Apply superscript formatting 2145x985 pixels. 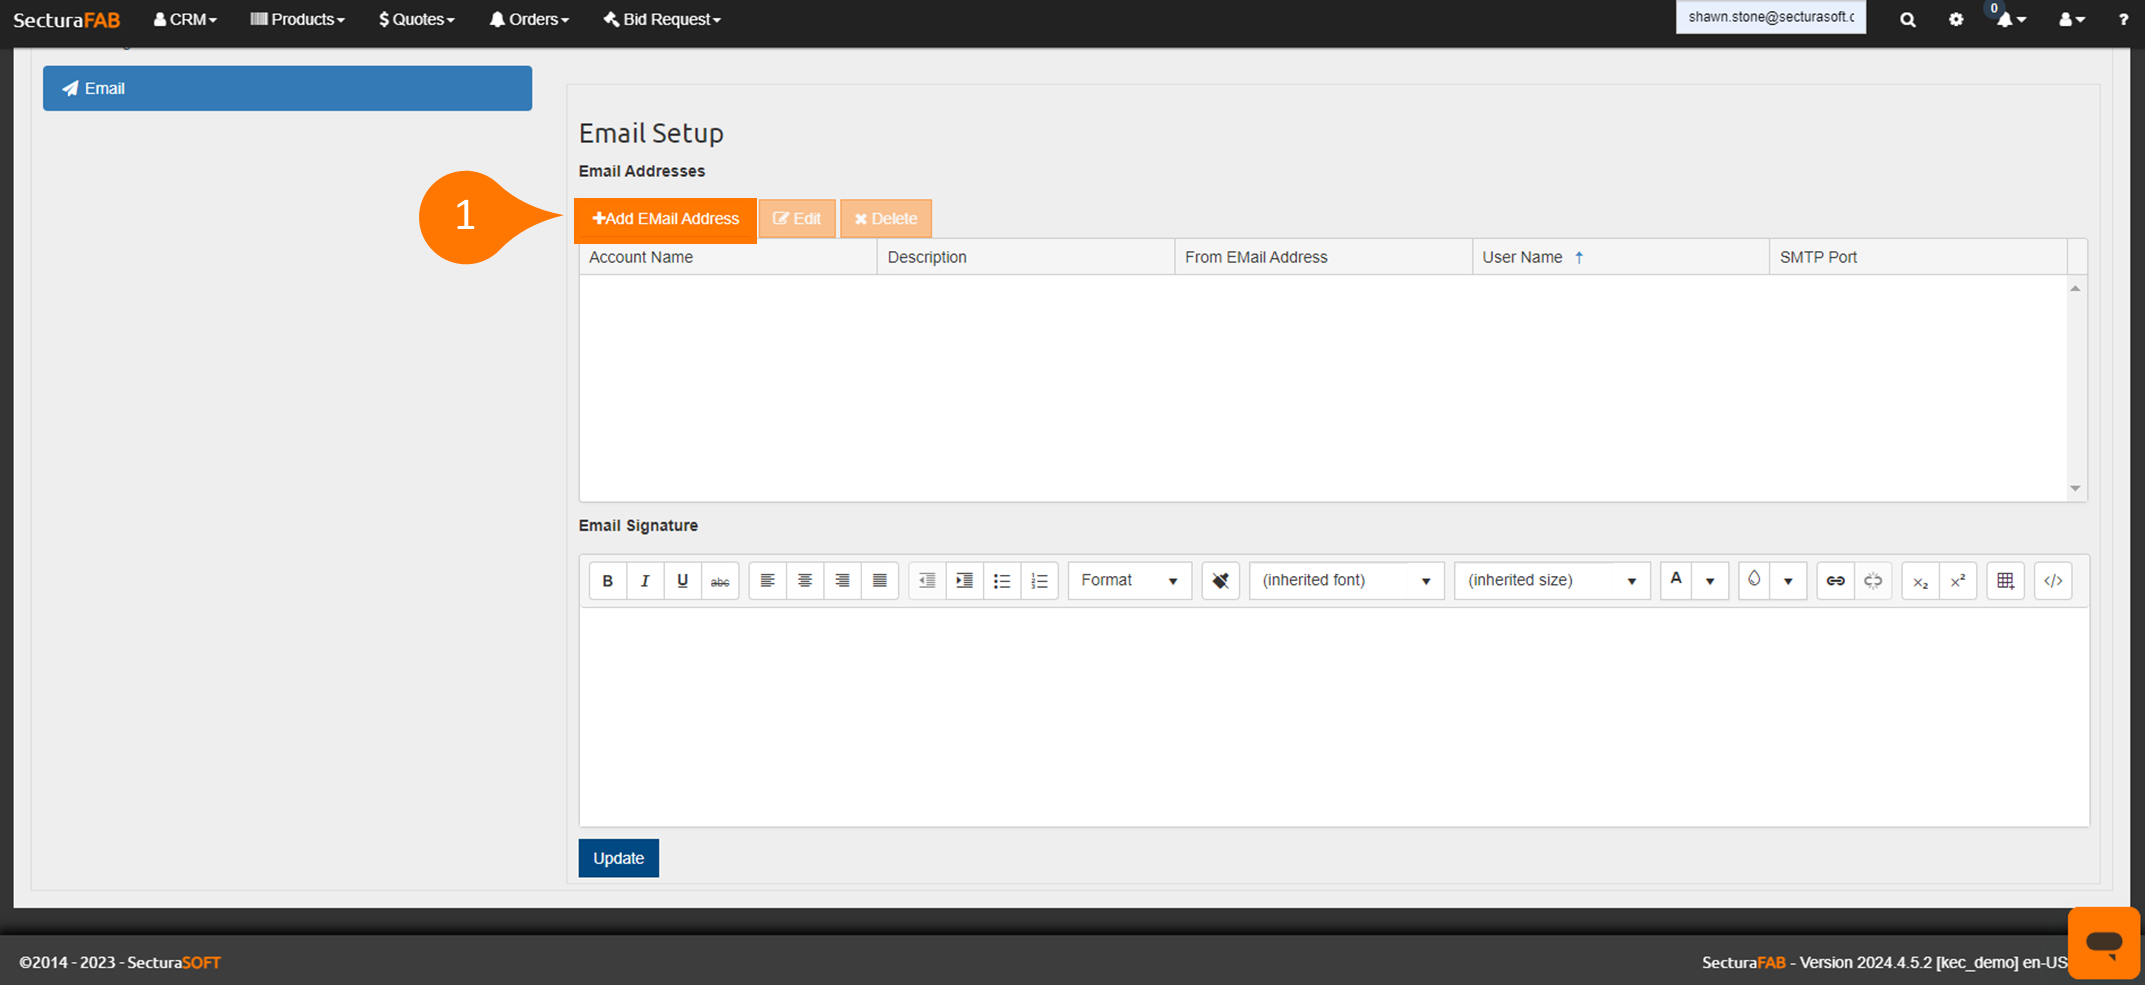click(1957, 581)
